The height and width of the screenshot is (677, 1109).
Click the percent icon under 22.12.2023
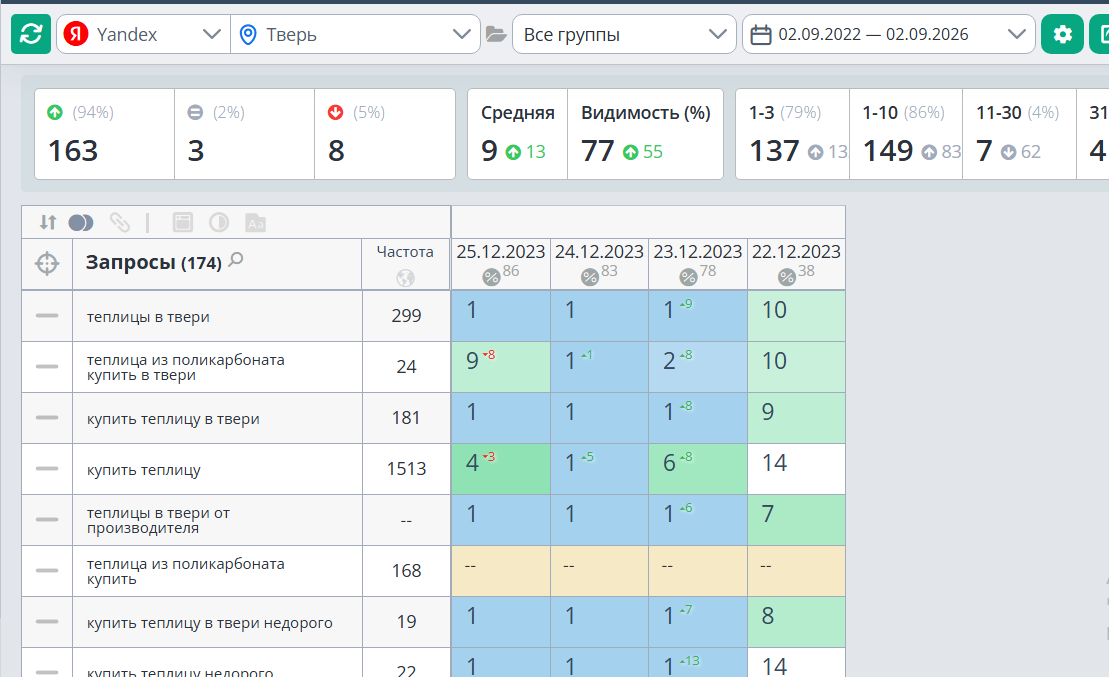click(x=786, y=277)
